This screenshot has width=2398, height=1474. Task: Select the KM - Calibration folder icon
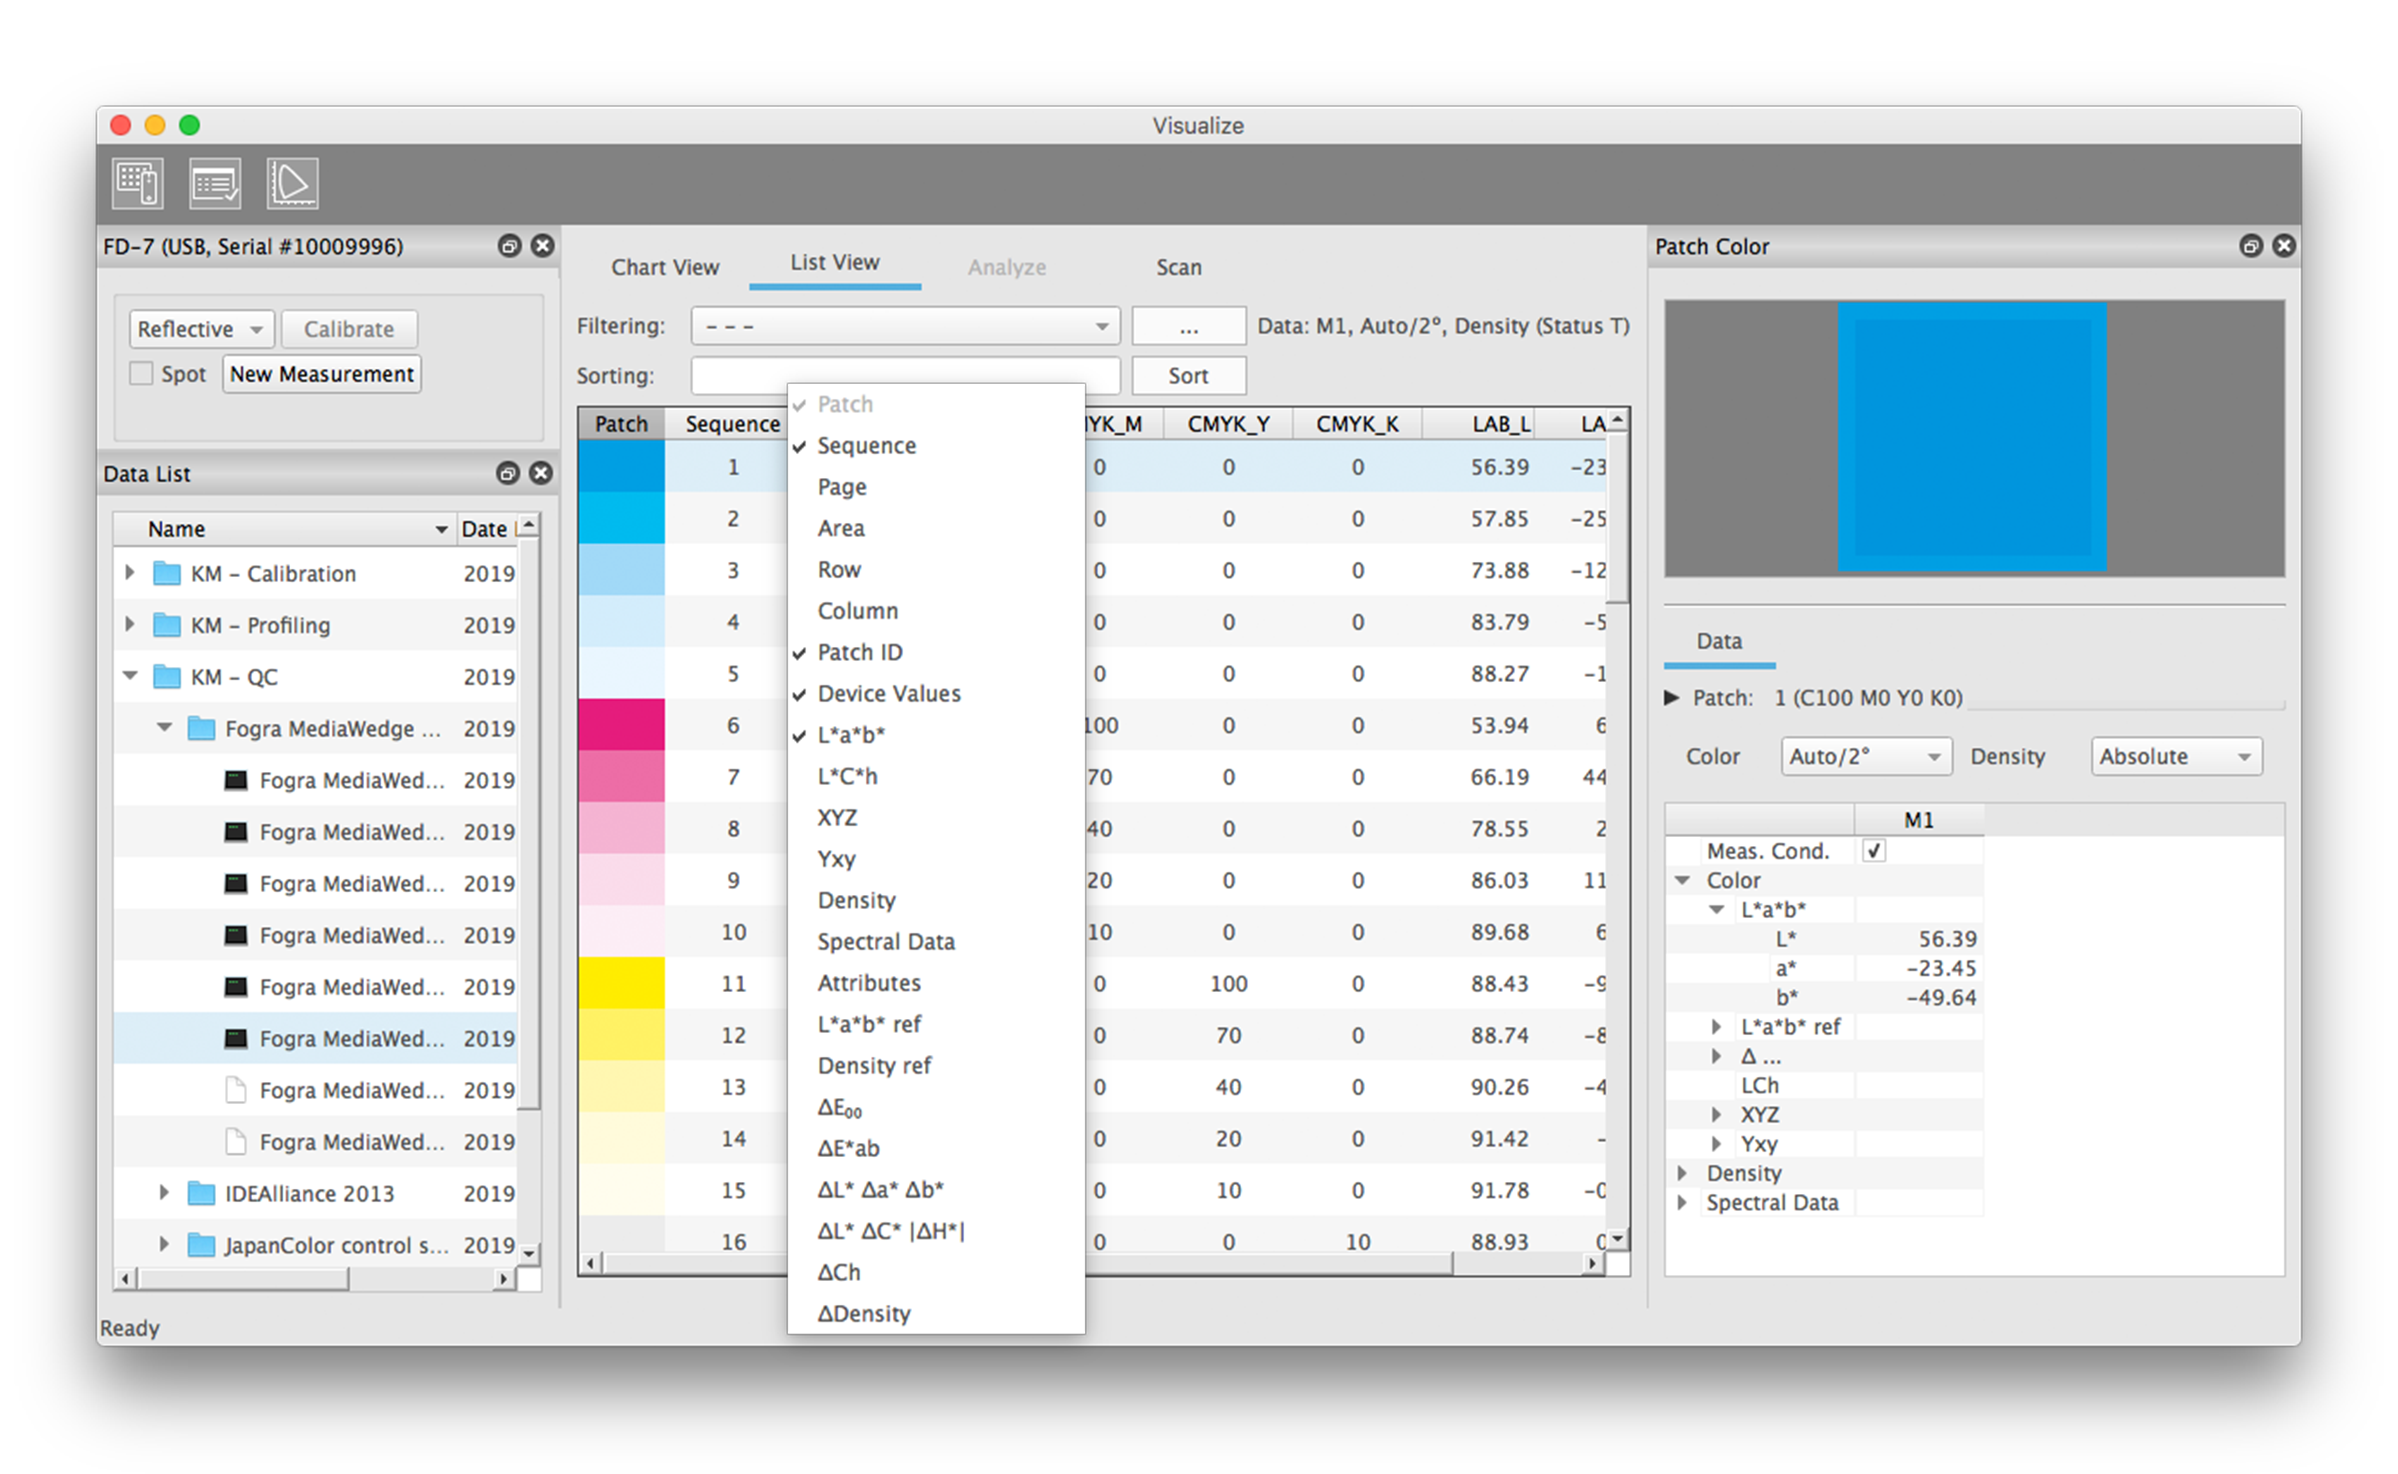tap(167, 574)
